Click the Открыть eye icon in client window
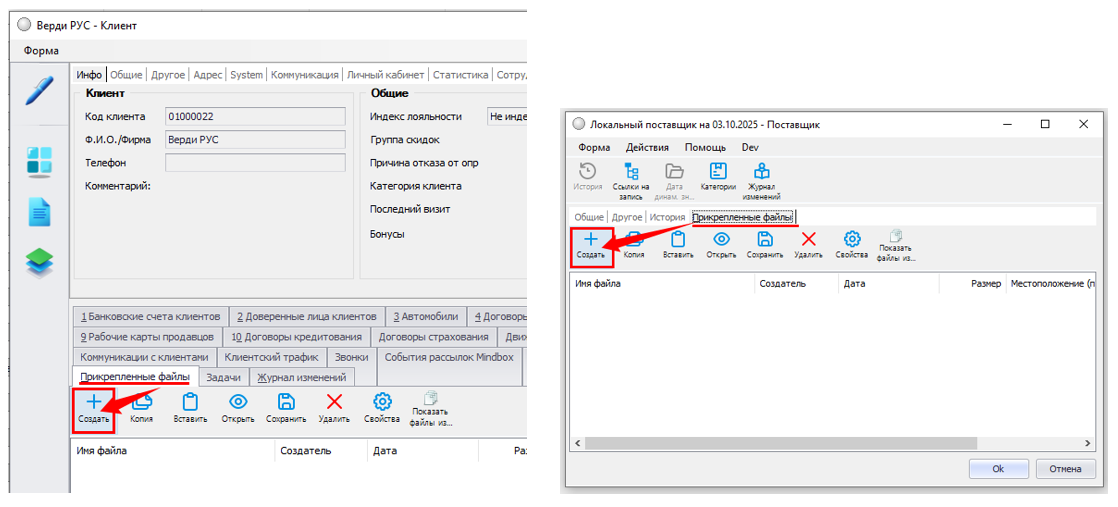 238,408
